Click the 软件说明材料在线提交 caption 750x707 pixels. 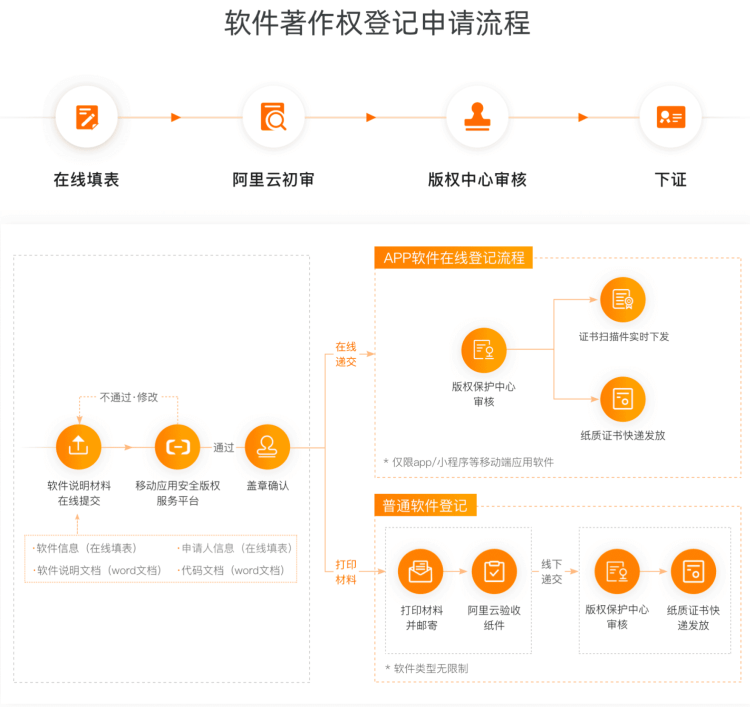[x=79, y=493]
